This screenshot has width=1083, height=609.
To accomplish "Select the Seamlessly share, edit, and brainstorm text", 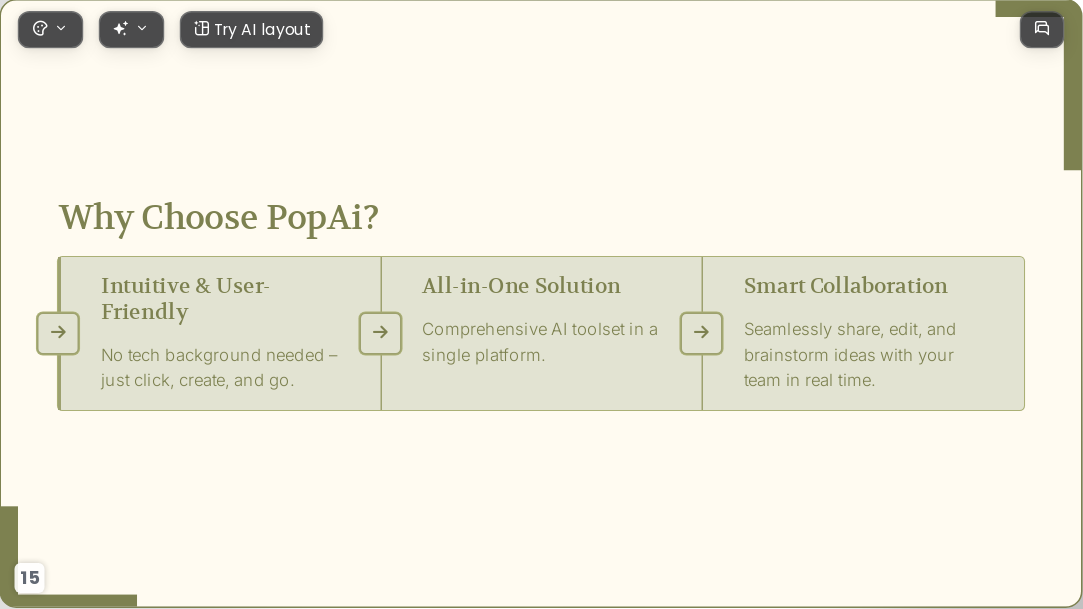I will pos(850,355).
